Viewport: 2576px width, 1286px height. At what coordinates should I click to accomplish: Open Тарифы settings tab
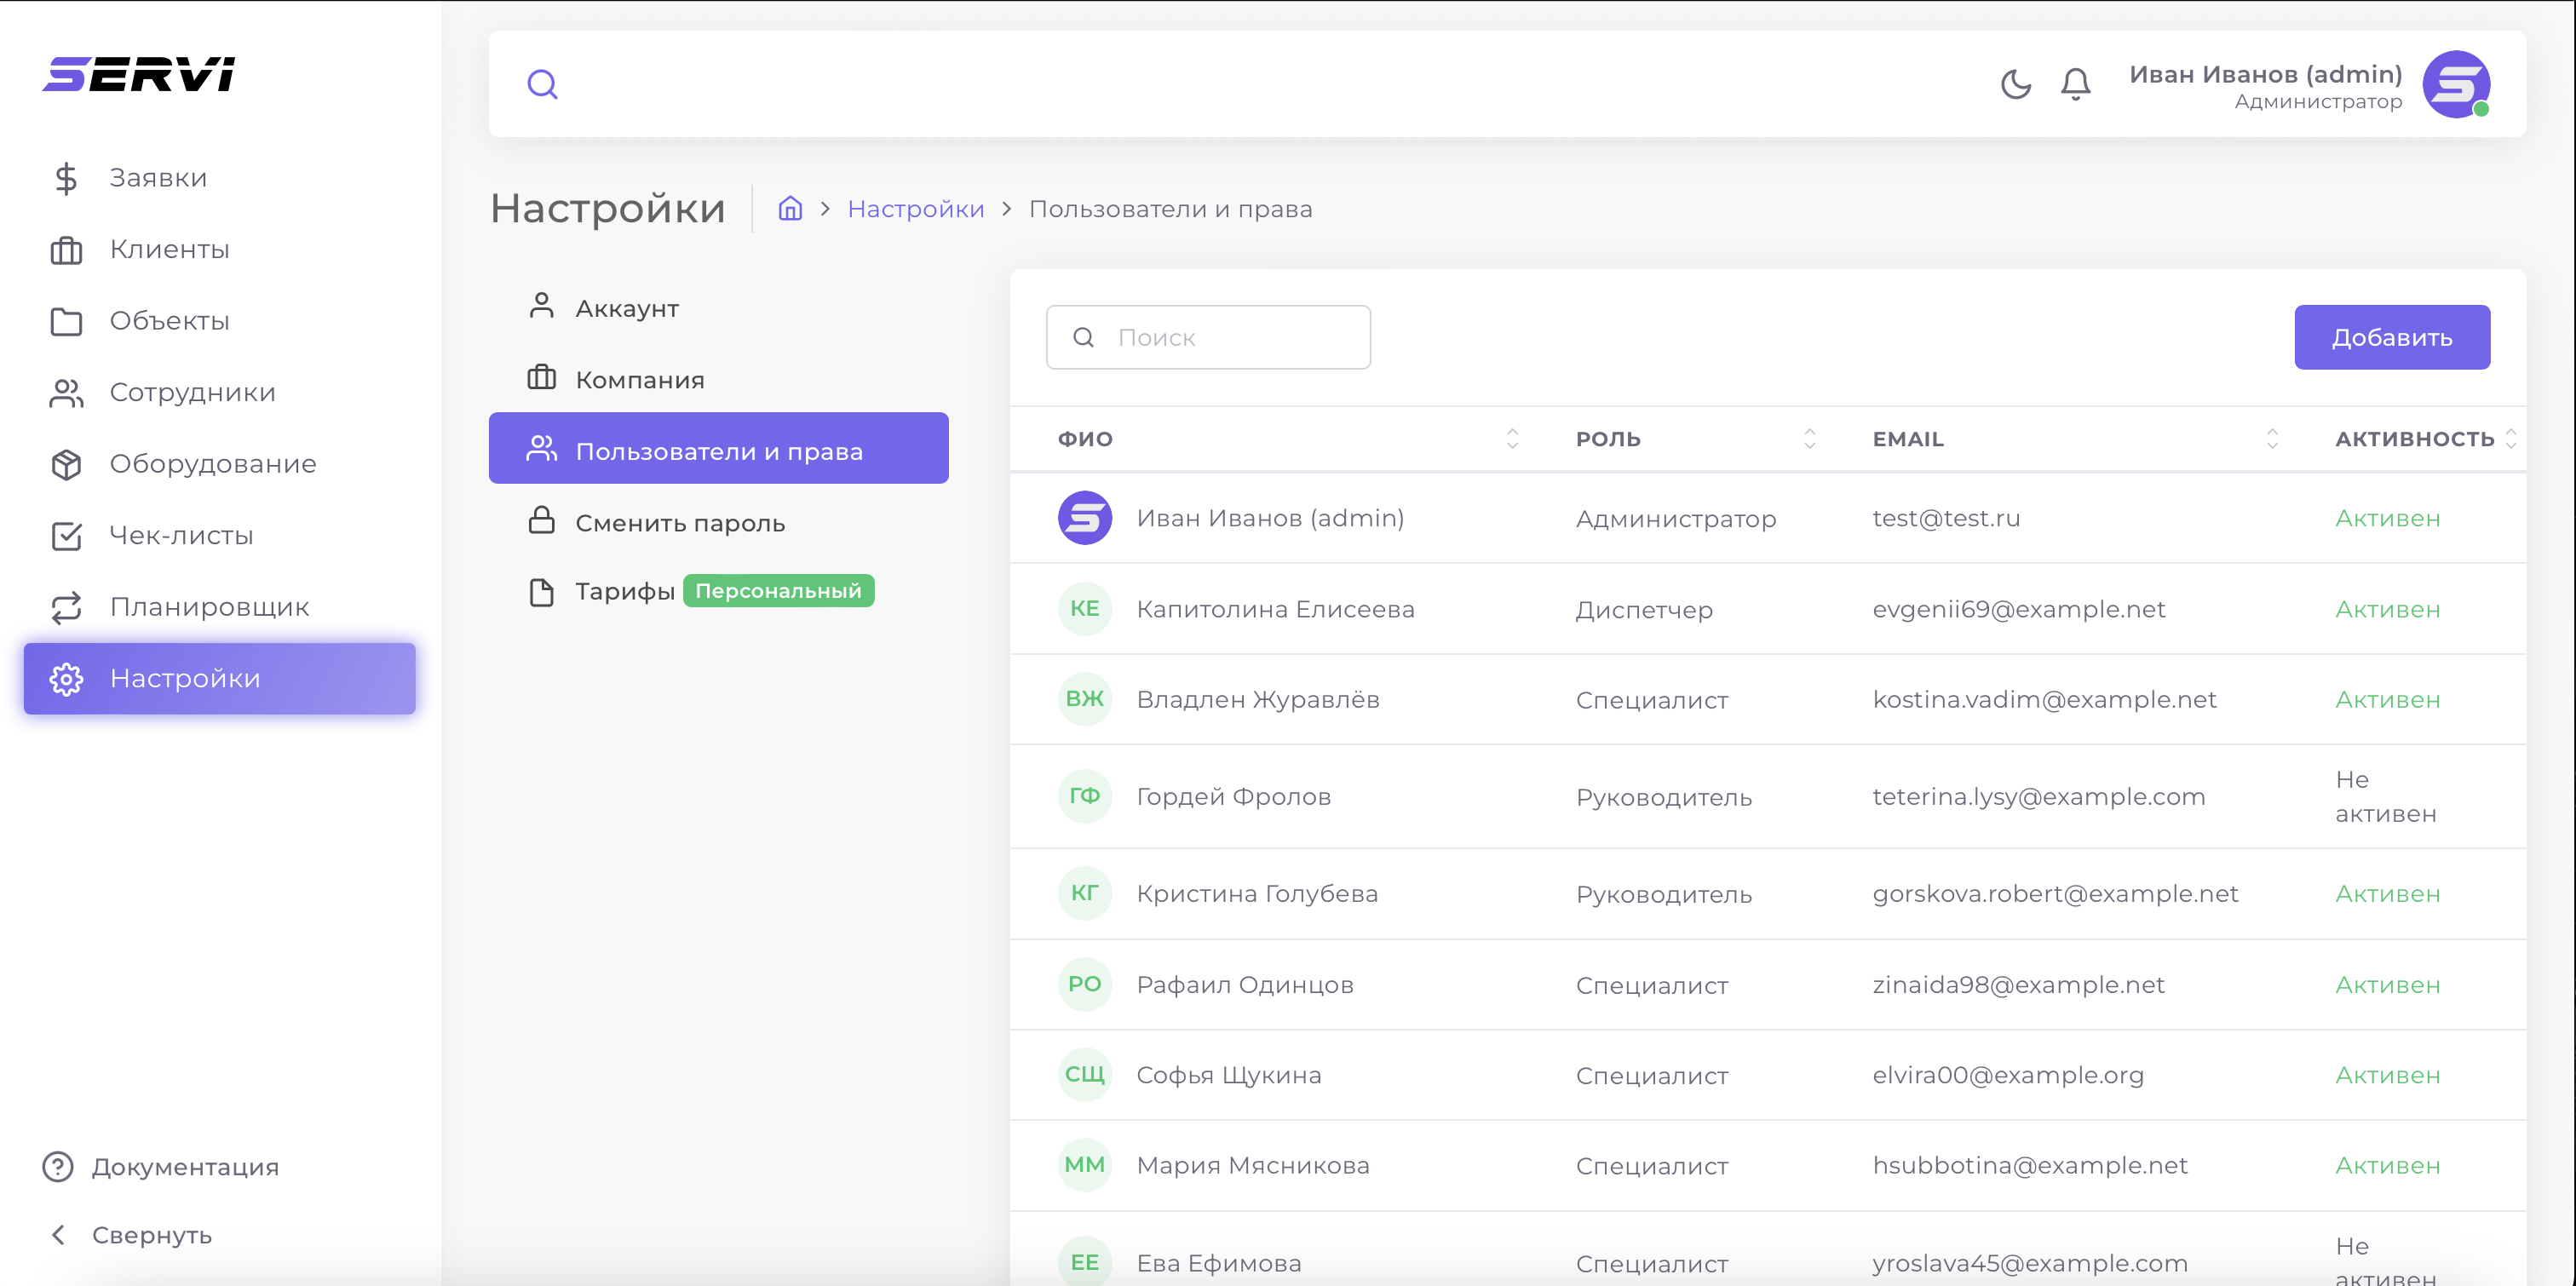624,591
